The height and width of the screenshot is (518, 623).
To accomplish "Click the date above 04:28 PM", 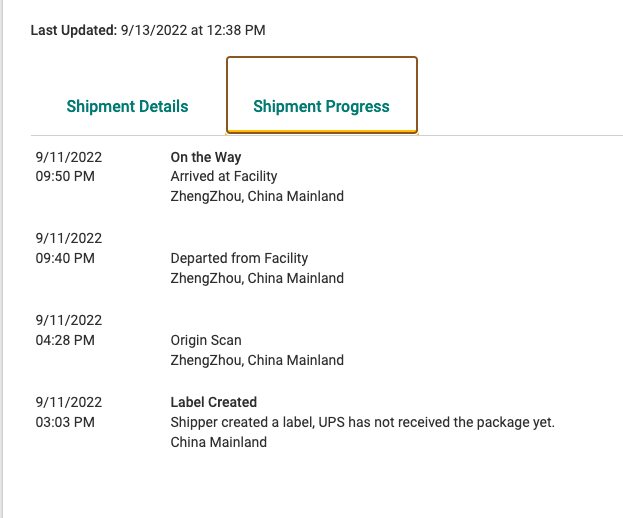I will click(69, 320).
